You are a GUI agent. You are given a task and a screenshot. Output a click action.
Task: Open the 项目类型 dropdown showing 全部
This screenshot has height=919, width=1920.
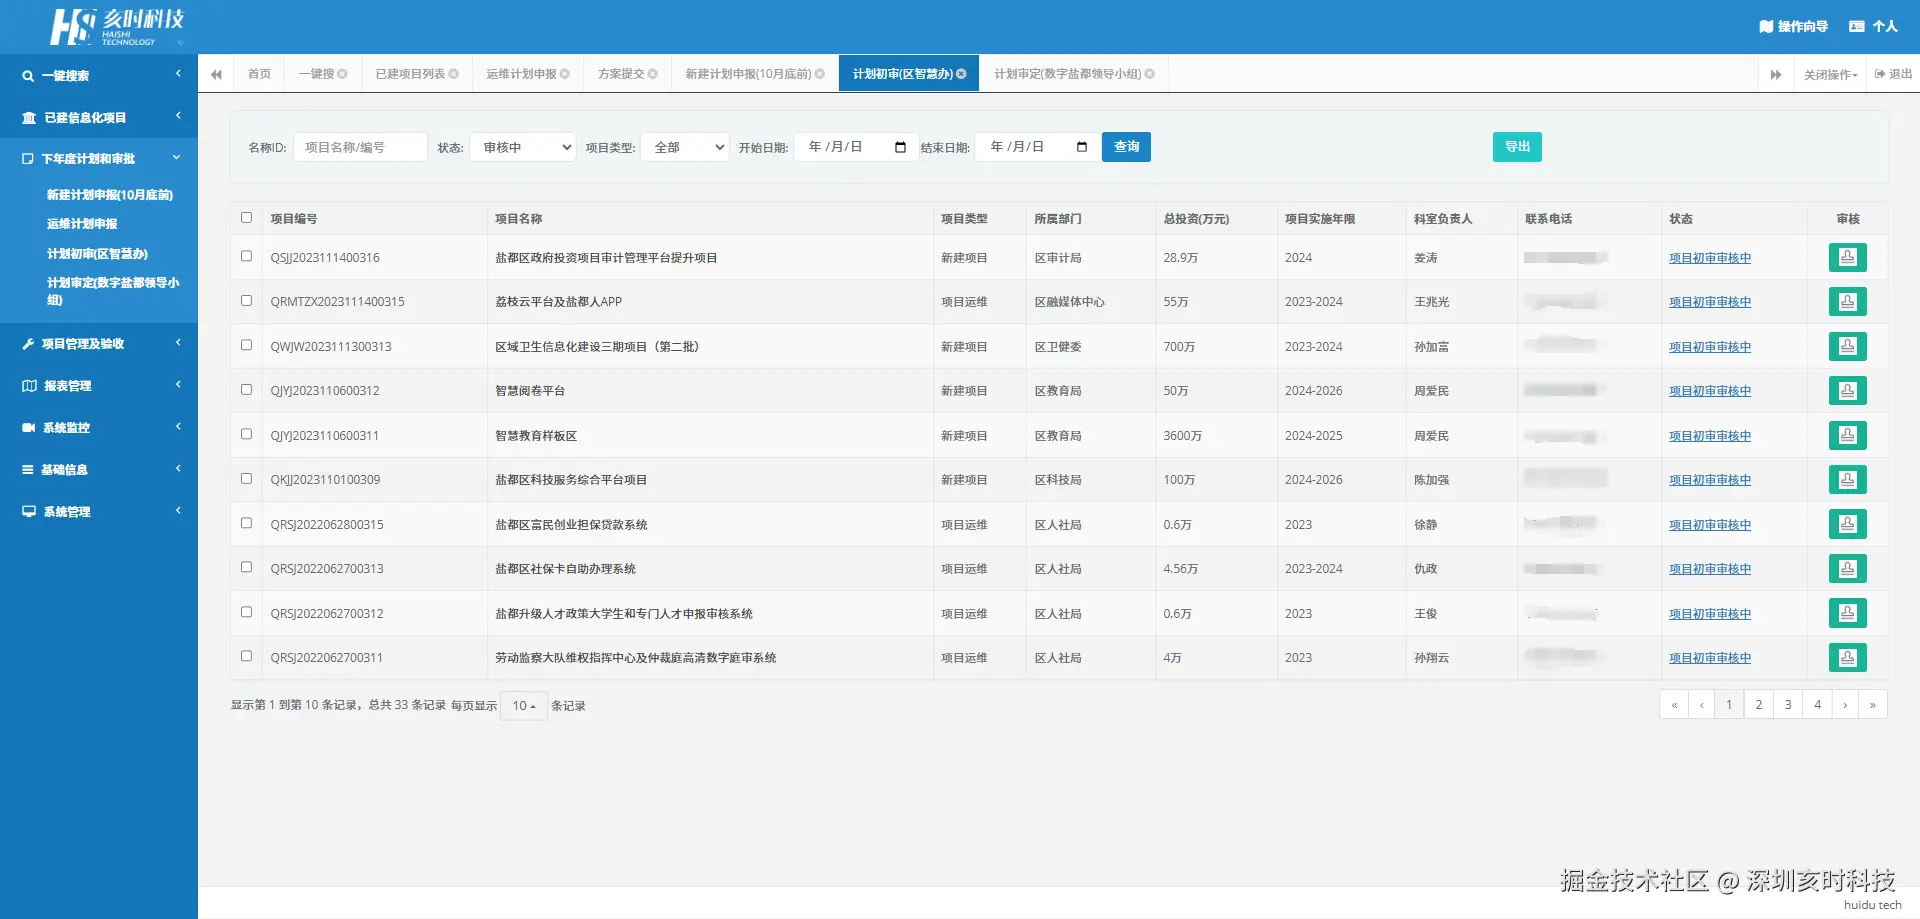(685, 147)
